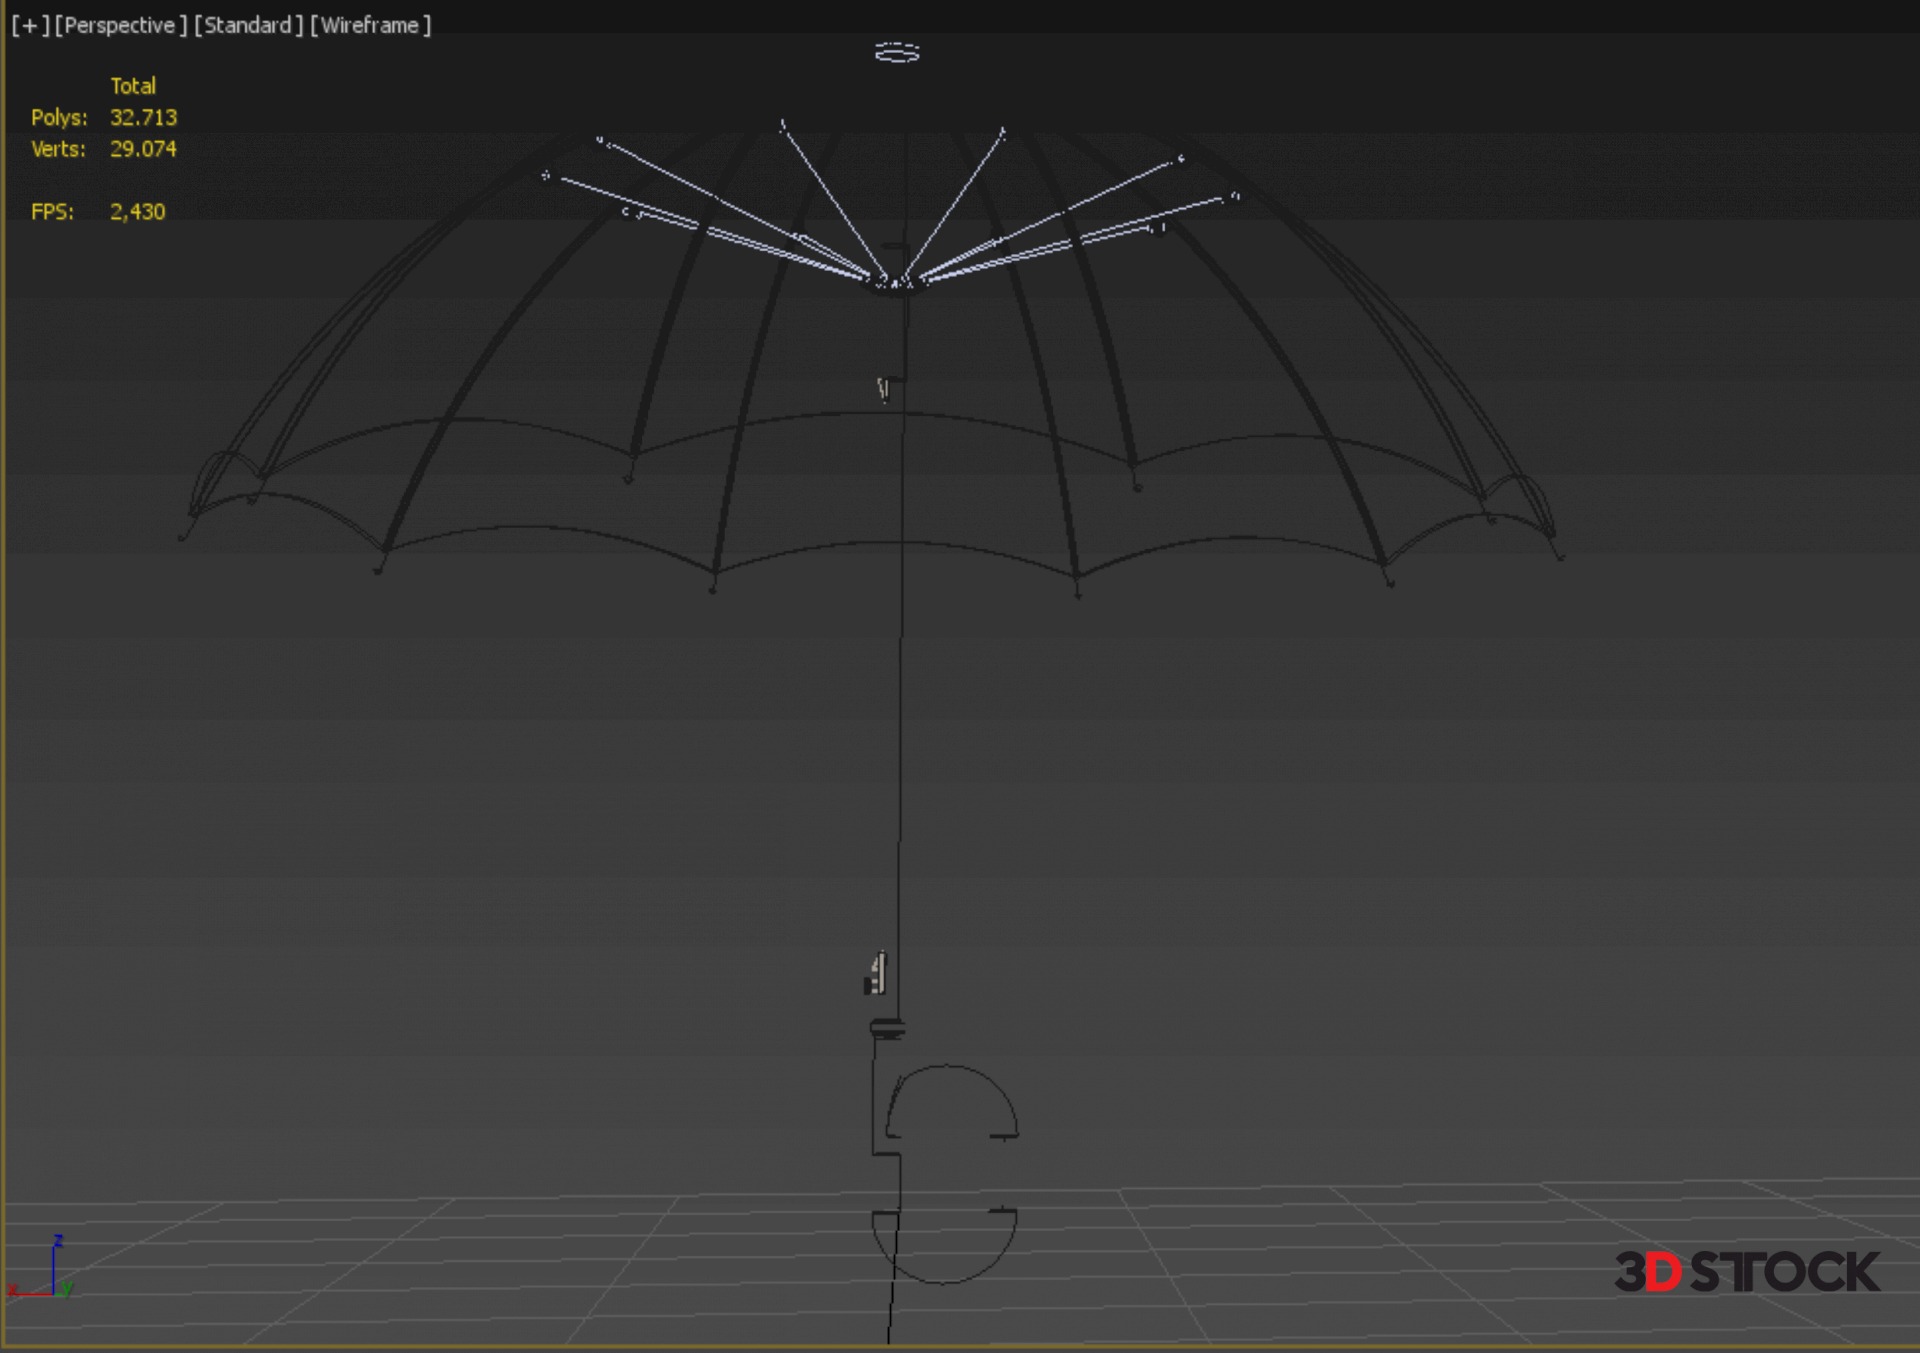Image resolution: width=1920 pixels, height=1353 pixels.
Task: Click the Total statistics header
Action: tap(133, 86)
